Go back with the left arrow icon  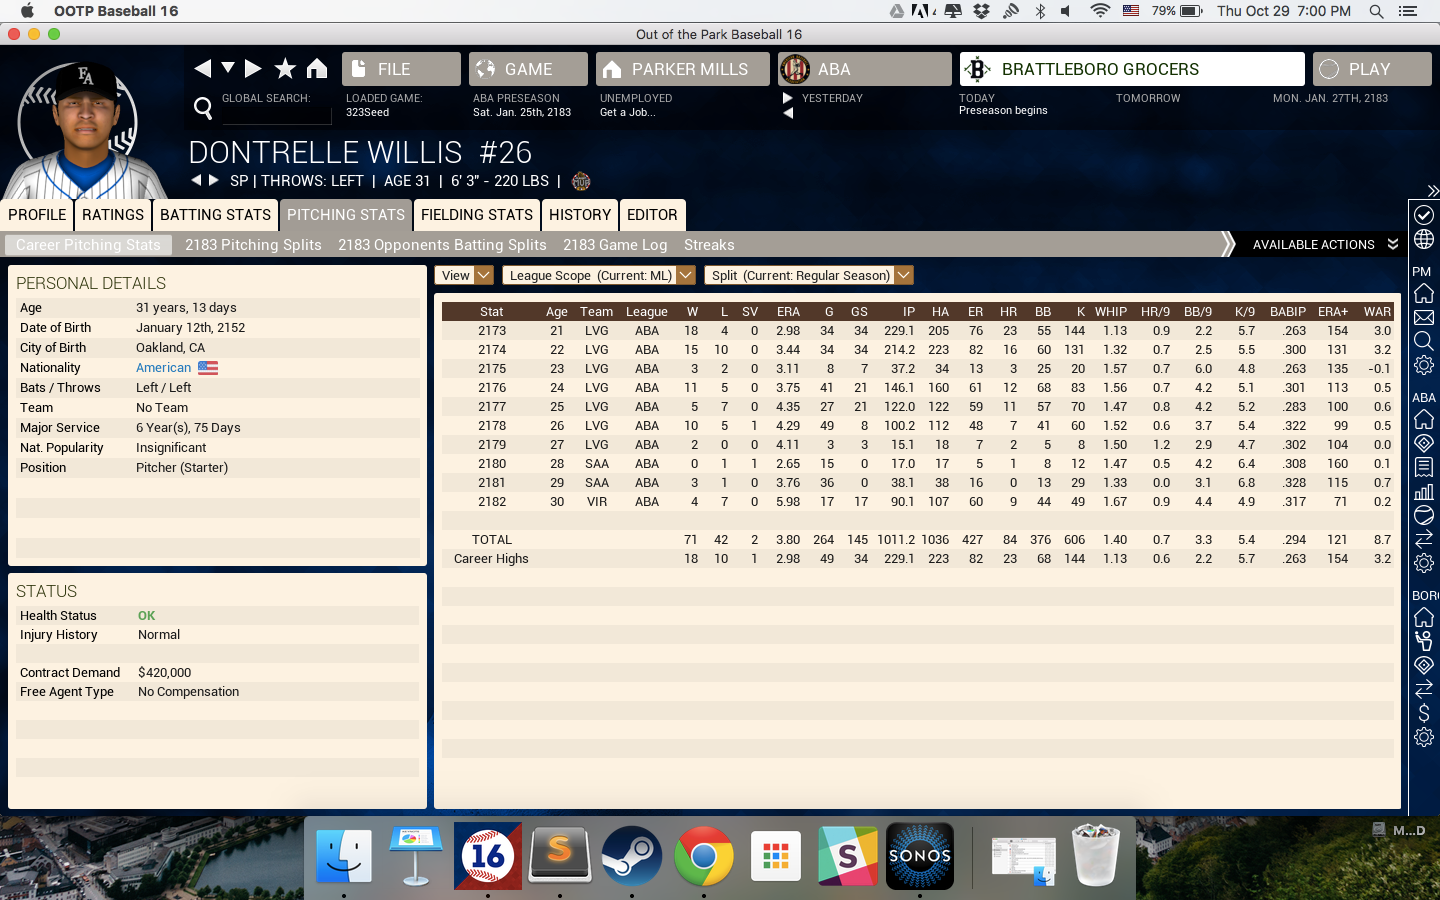coord(203,68)
